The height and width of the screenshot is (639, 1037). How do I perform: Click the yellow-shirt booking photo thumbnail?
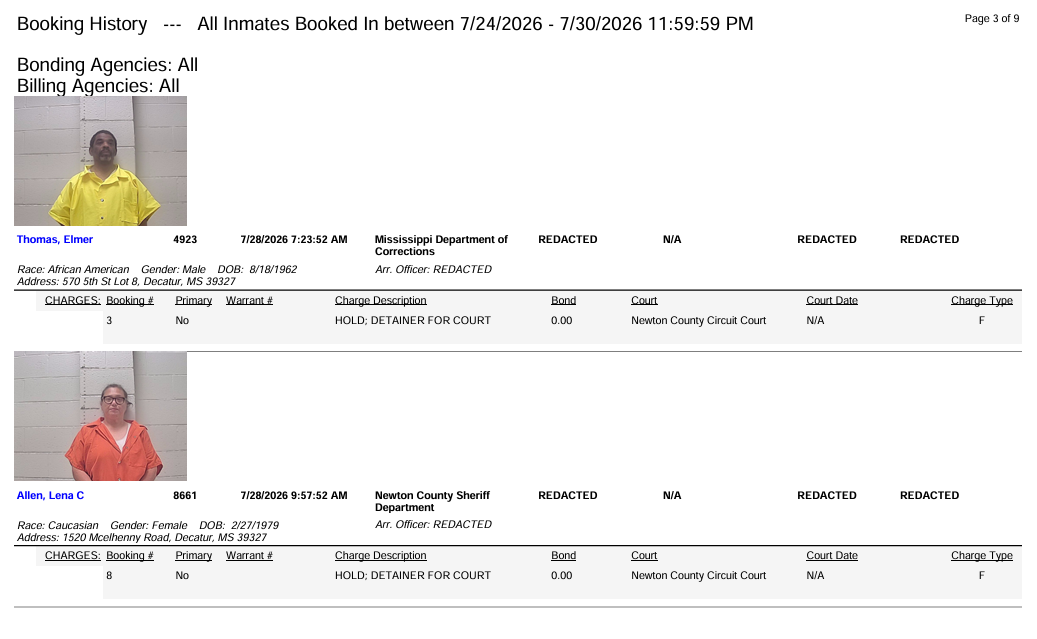point(101,161)
